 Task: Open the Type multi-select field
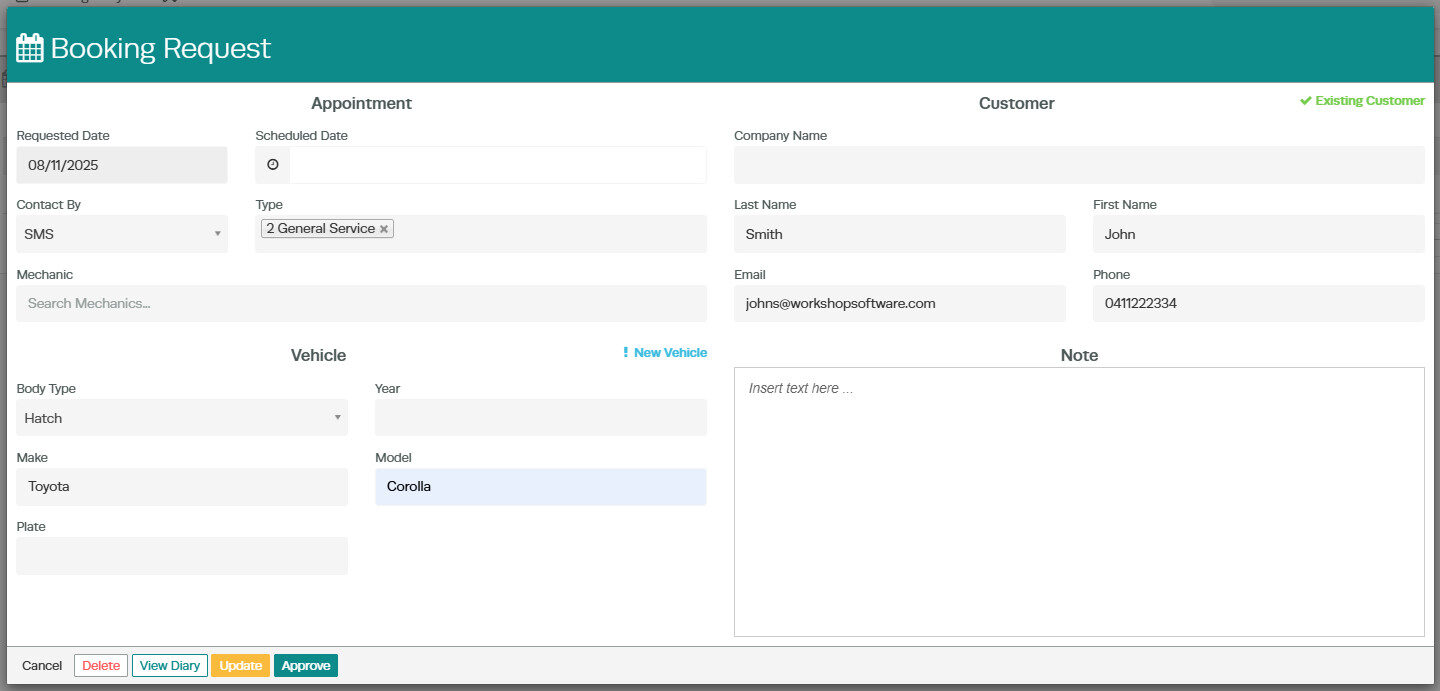pyautogui.click(x=481, y=234)
